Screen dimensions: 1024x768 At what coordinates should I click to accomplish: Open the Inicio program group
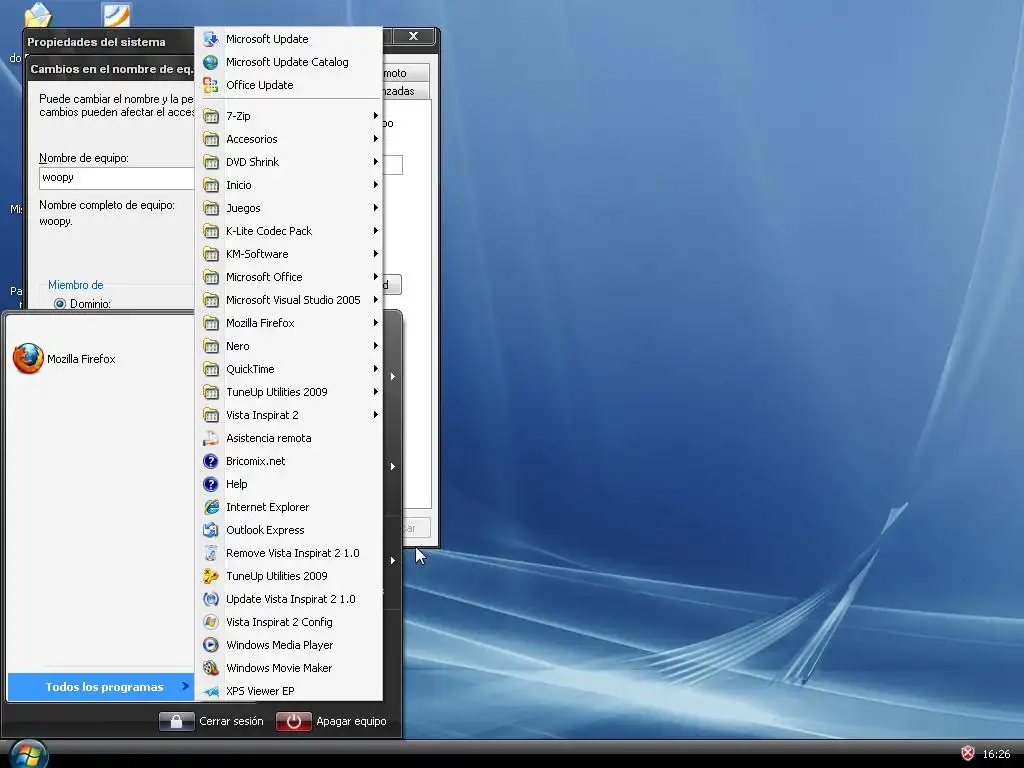click(290, 185)
